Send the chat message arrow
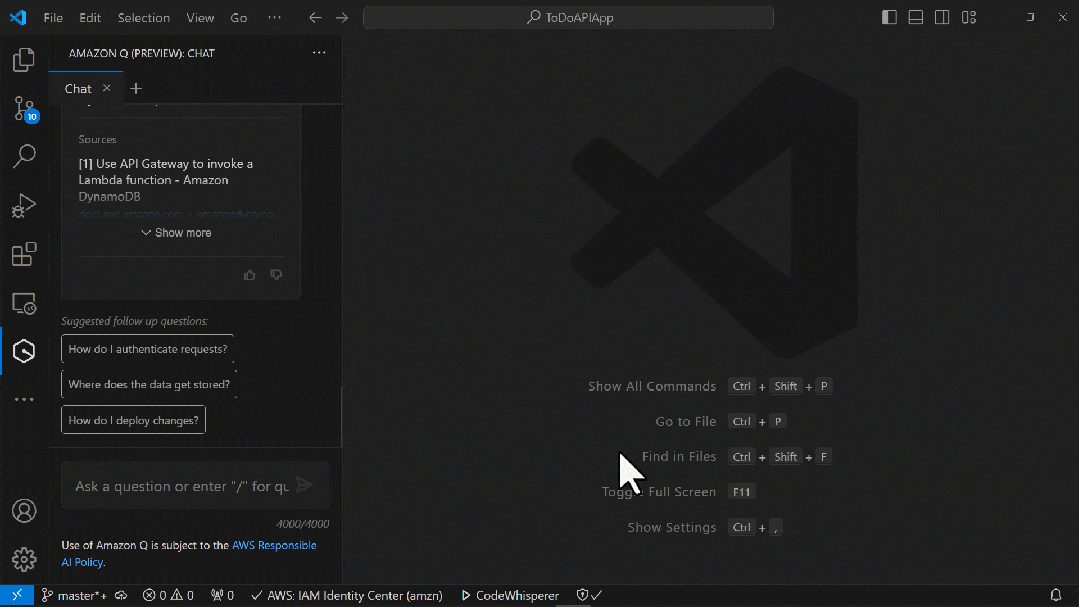The image size is (1079, 607). (304, 485)
